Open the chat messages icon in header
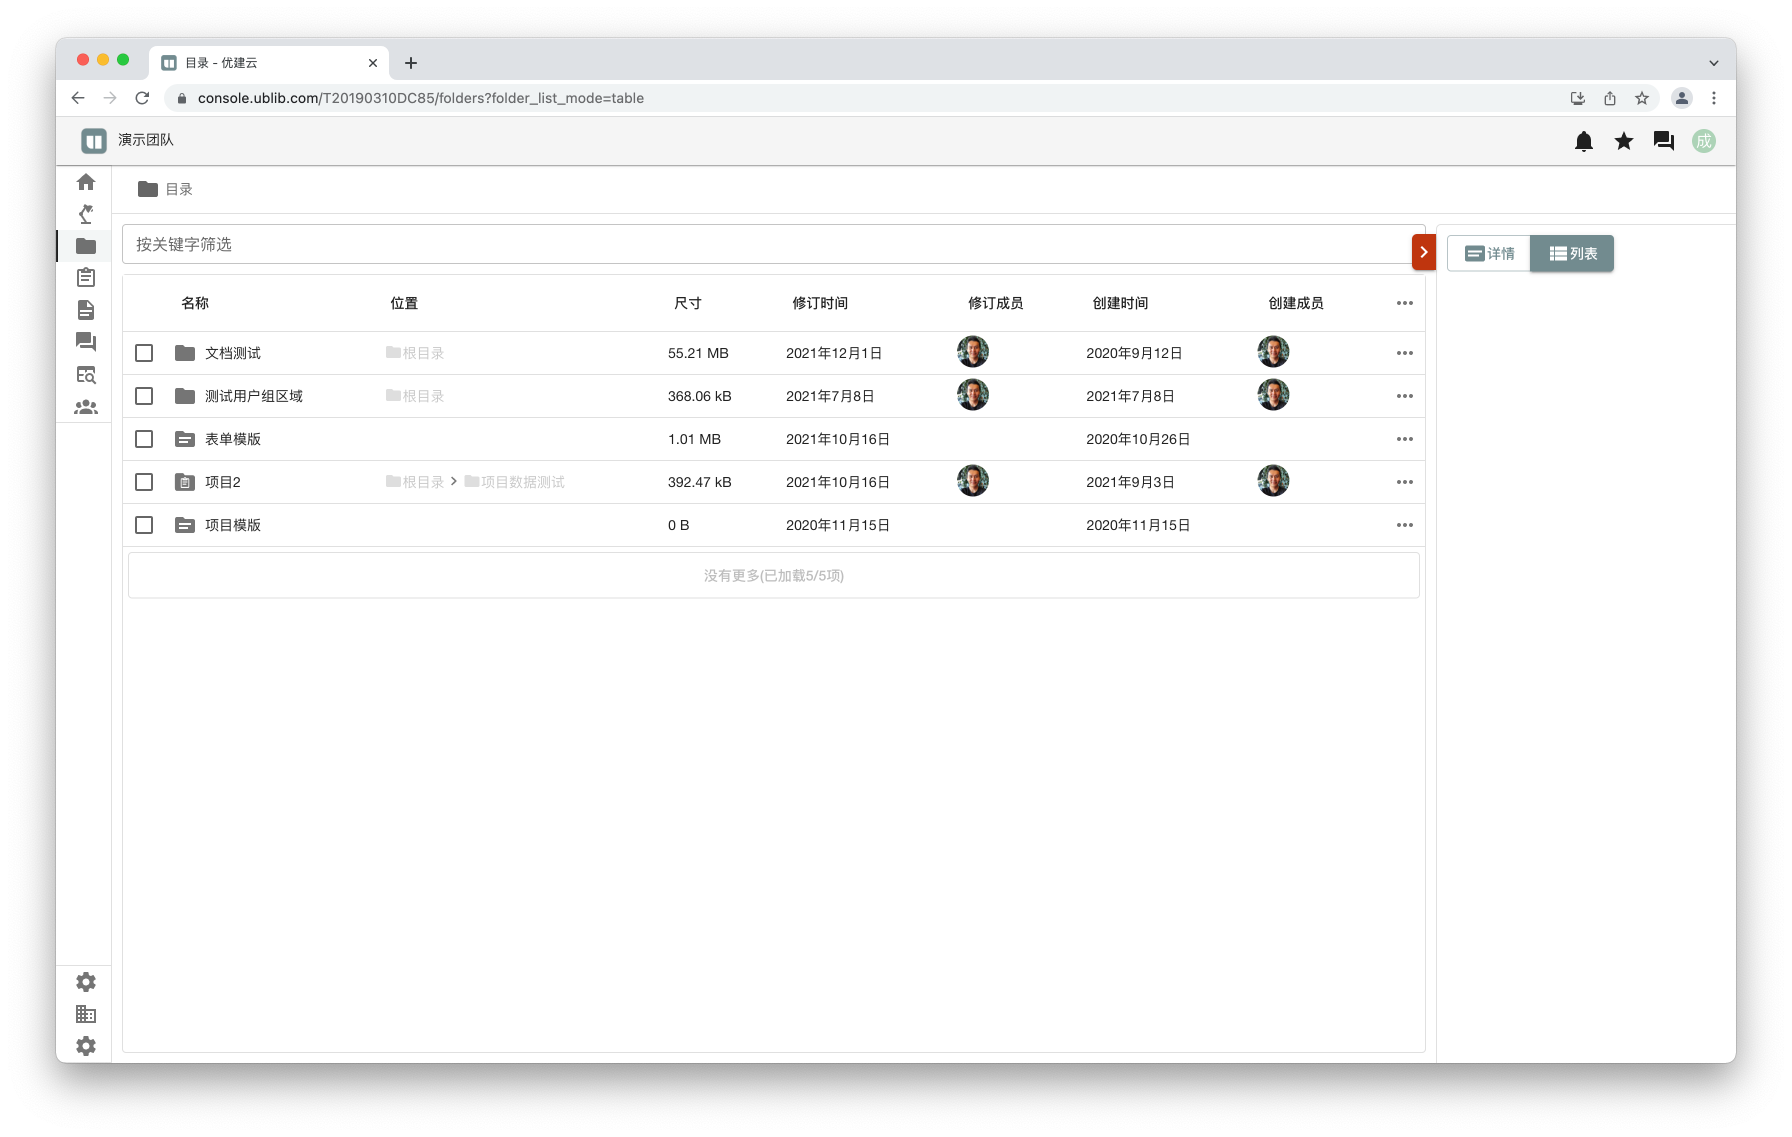Viewport: 1792px width, 1137px height. point(1663,141)
